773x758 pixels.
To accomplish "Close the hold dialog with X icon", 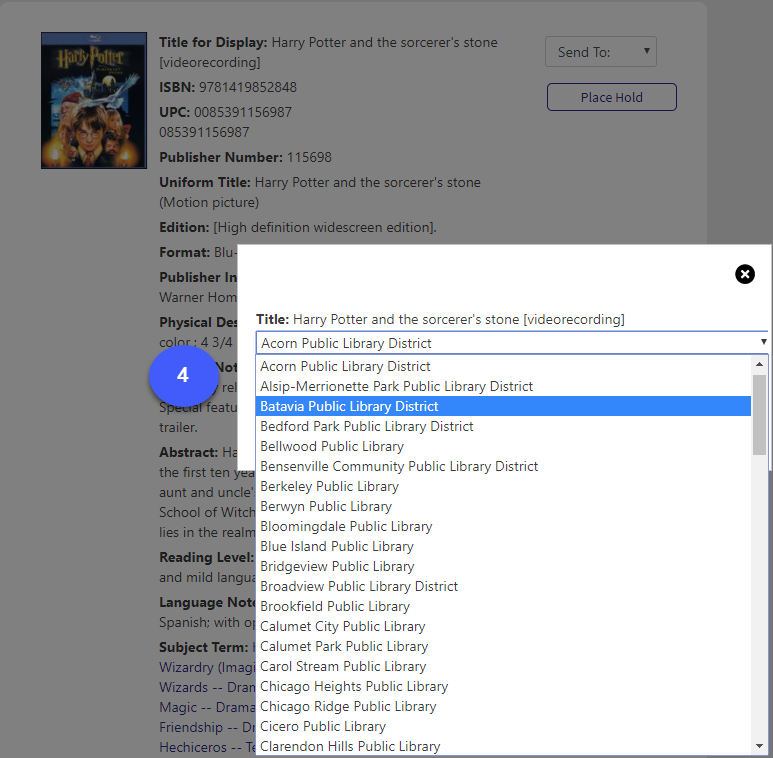I will pos(744,274).
